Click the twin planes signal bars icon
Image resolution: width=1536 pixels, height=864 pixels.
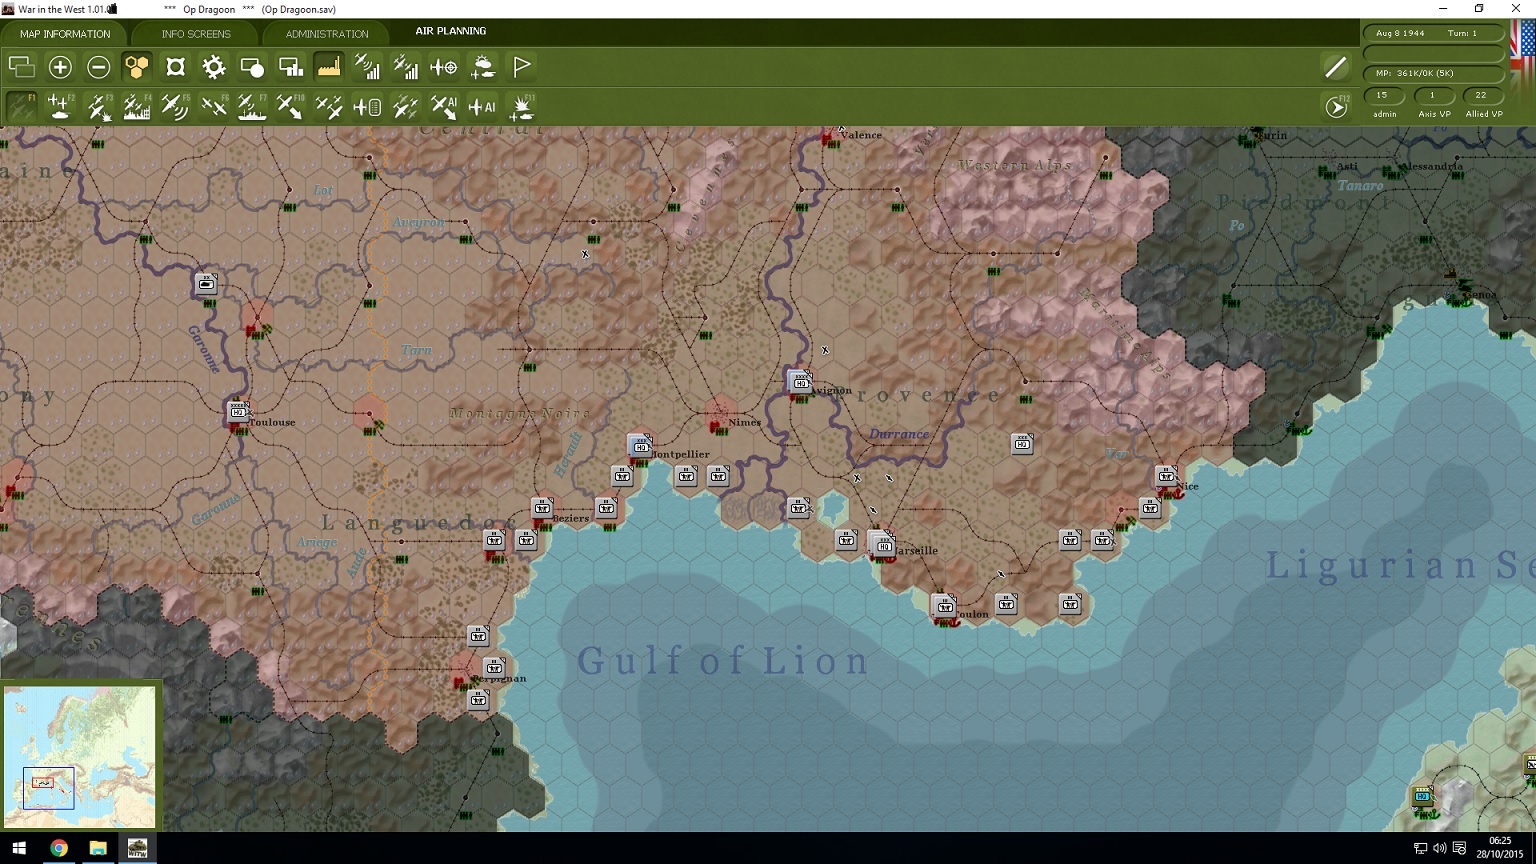click(405, 67)
